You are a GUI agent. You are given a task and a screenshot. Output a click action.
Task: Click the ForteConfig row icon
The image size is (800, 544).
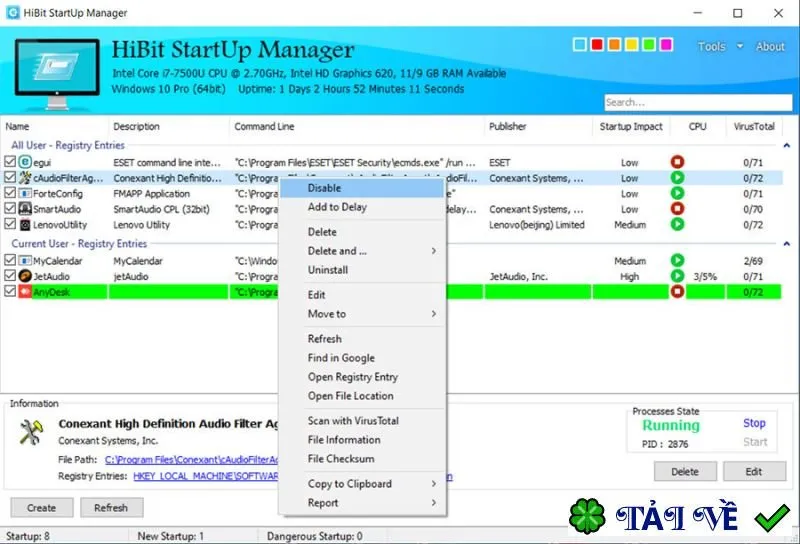click(25, 193)
